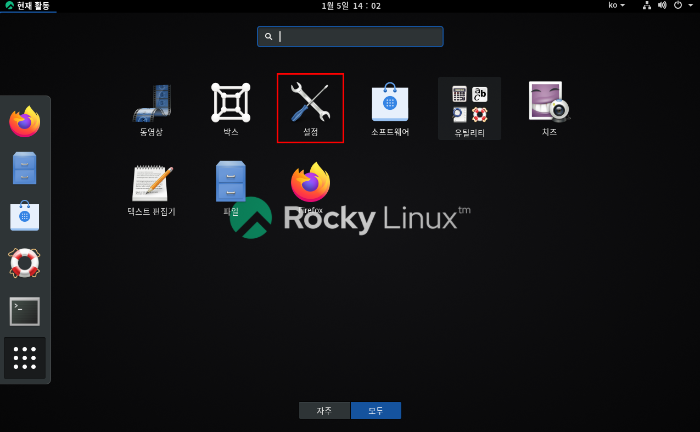This screenshot has width=700, height=432.
Task: Toggle the show applications grid button
Action: coord(25,358)
